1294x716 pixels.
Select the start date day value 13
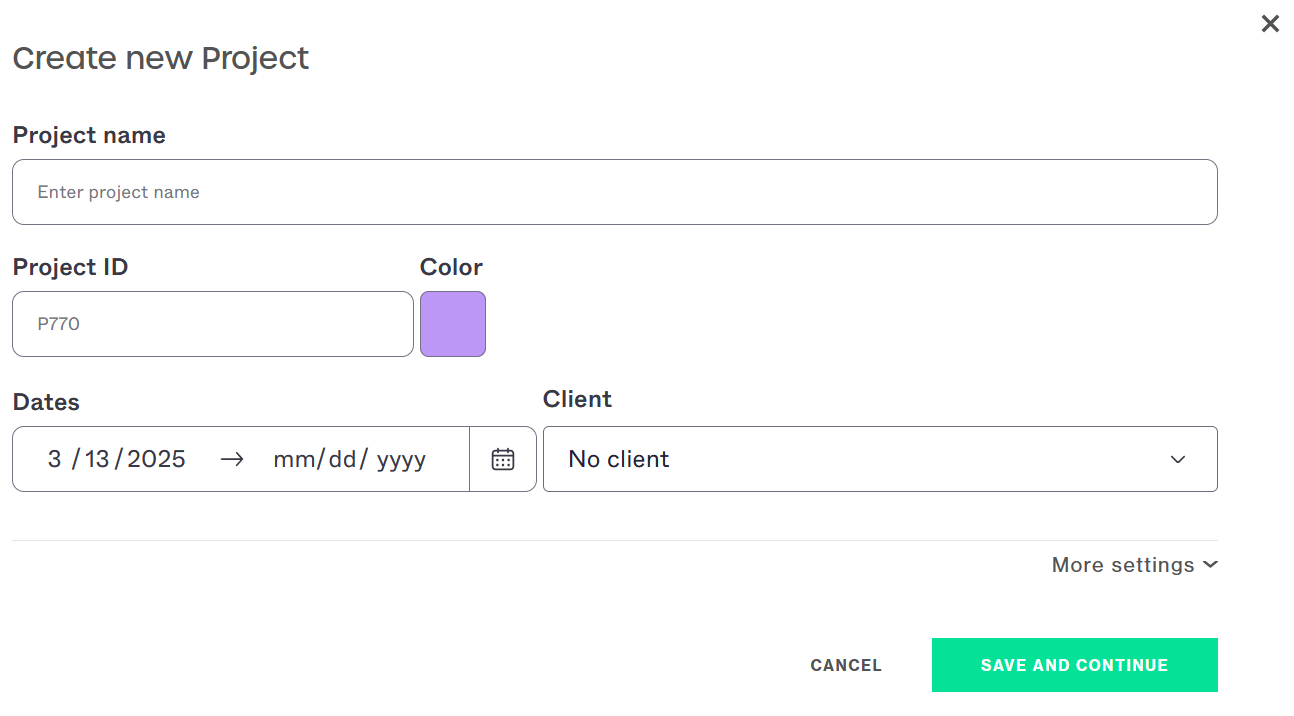click(97, 459)
